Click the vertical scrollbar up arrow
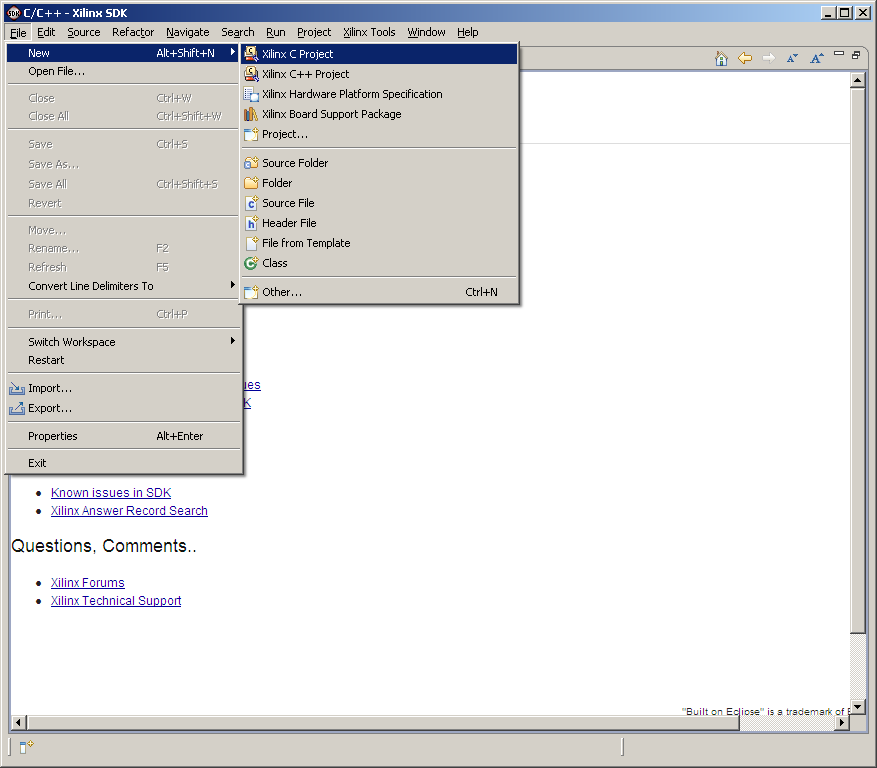Viewport: 877px width, 768px height. 857,81
